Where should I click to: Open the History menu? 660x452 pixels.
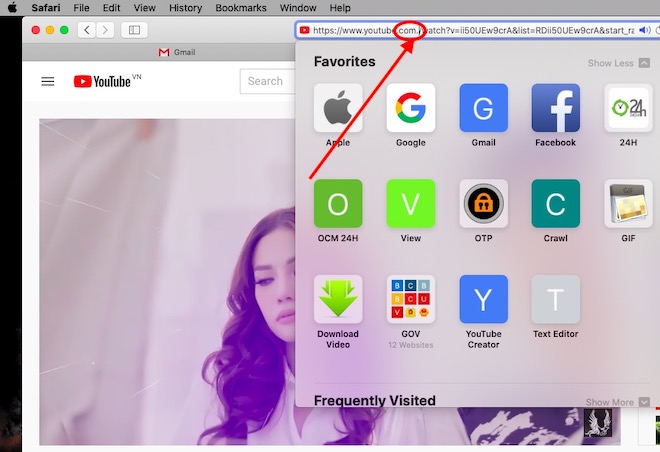click(185, 8)
